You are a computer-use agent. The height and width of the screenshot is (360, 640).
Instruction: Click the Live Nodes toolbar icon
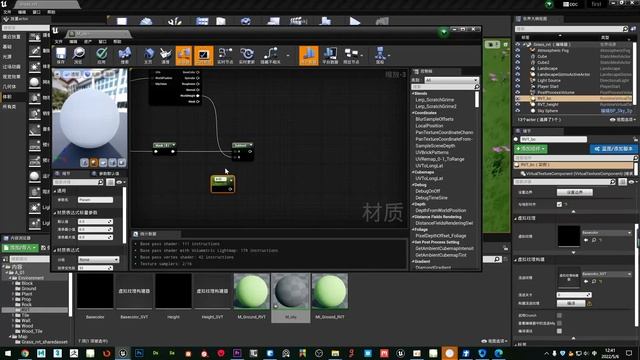click(x=225, y=56)
